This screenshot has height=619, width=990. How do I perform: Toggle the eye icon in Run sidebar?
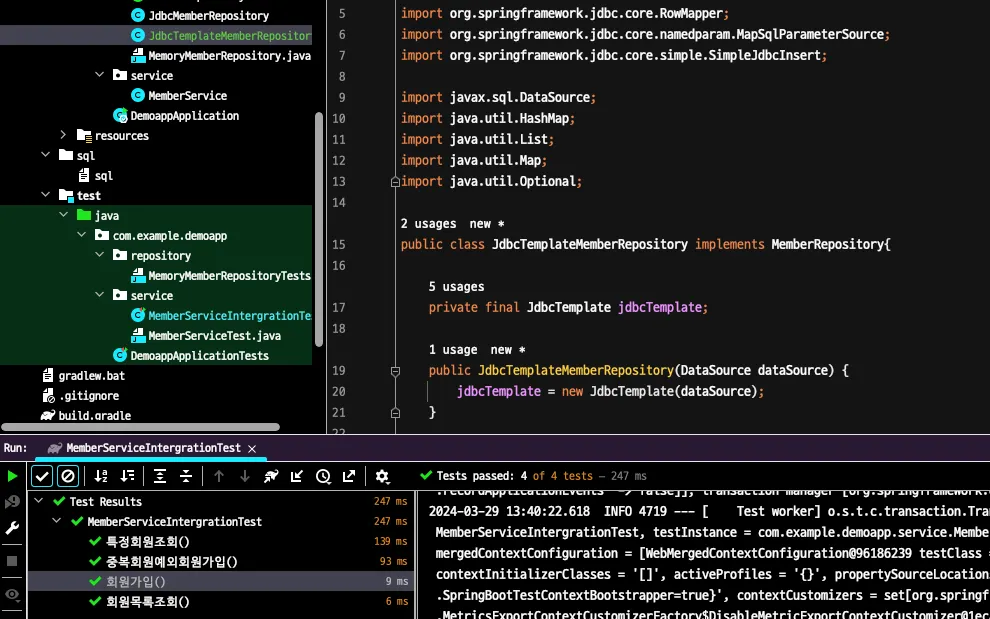point(12,594)
